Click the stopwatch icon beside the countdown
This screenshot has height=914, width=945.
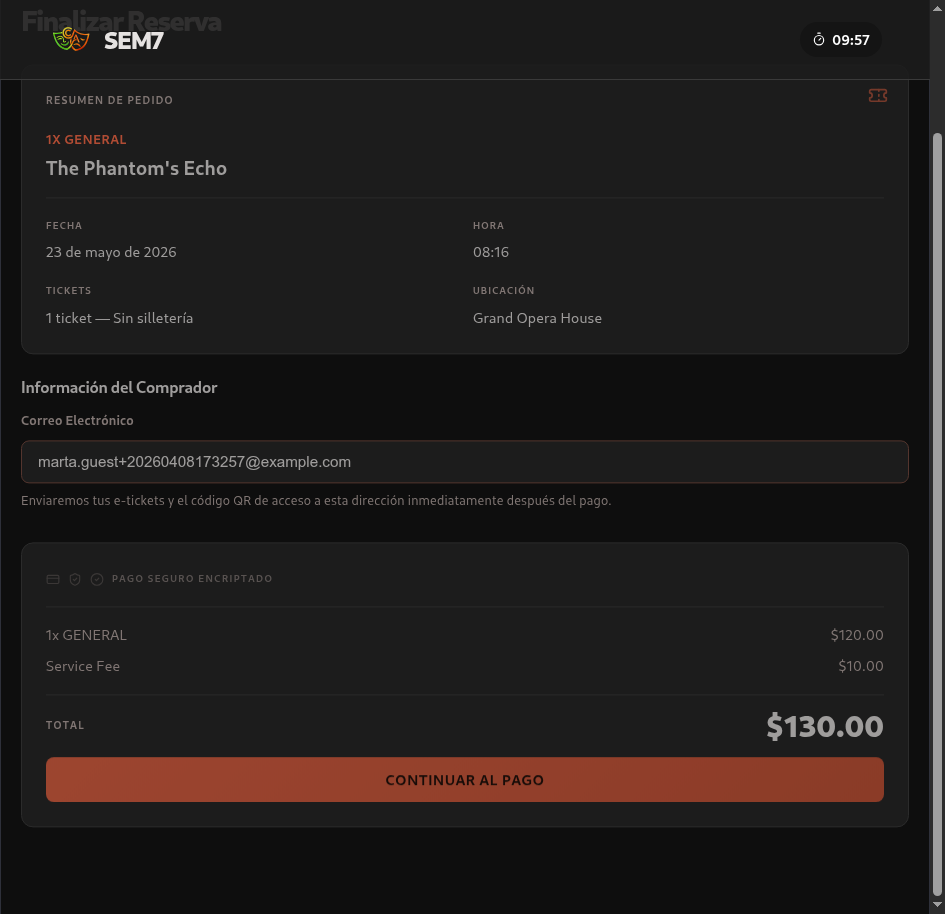point(819,40)
